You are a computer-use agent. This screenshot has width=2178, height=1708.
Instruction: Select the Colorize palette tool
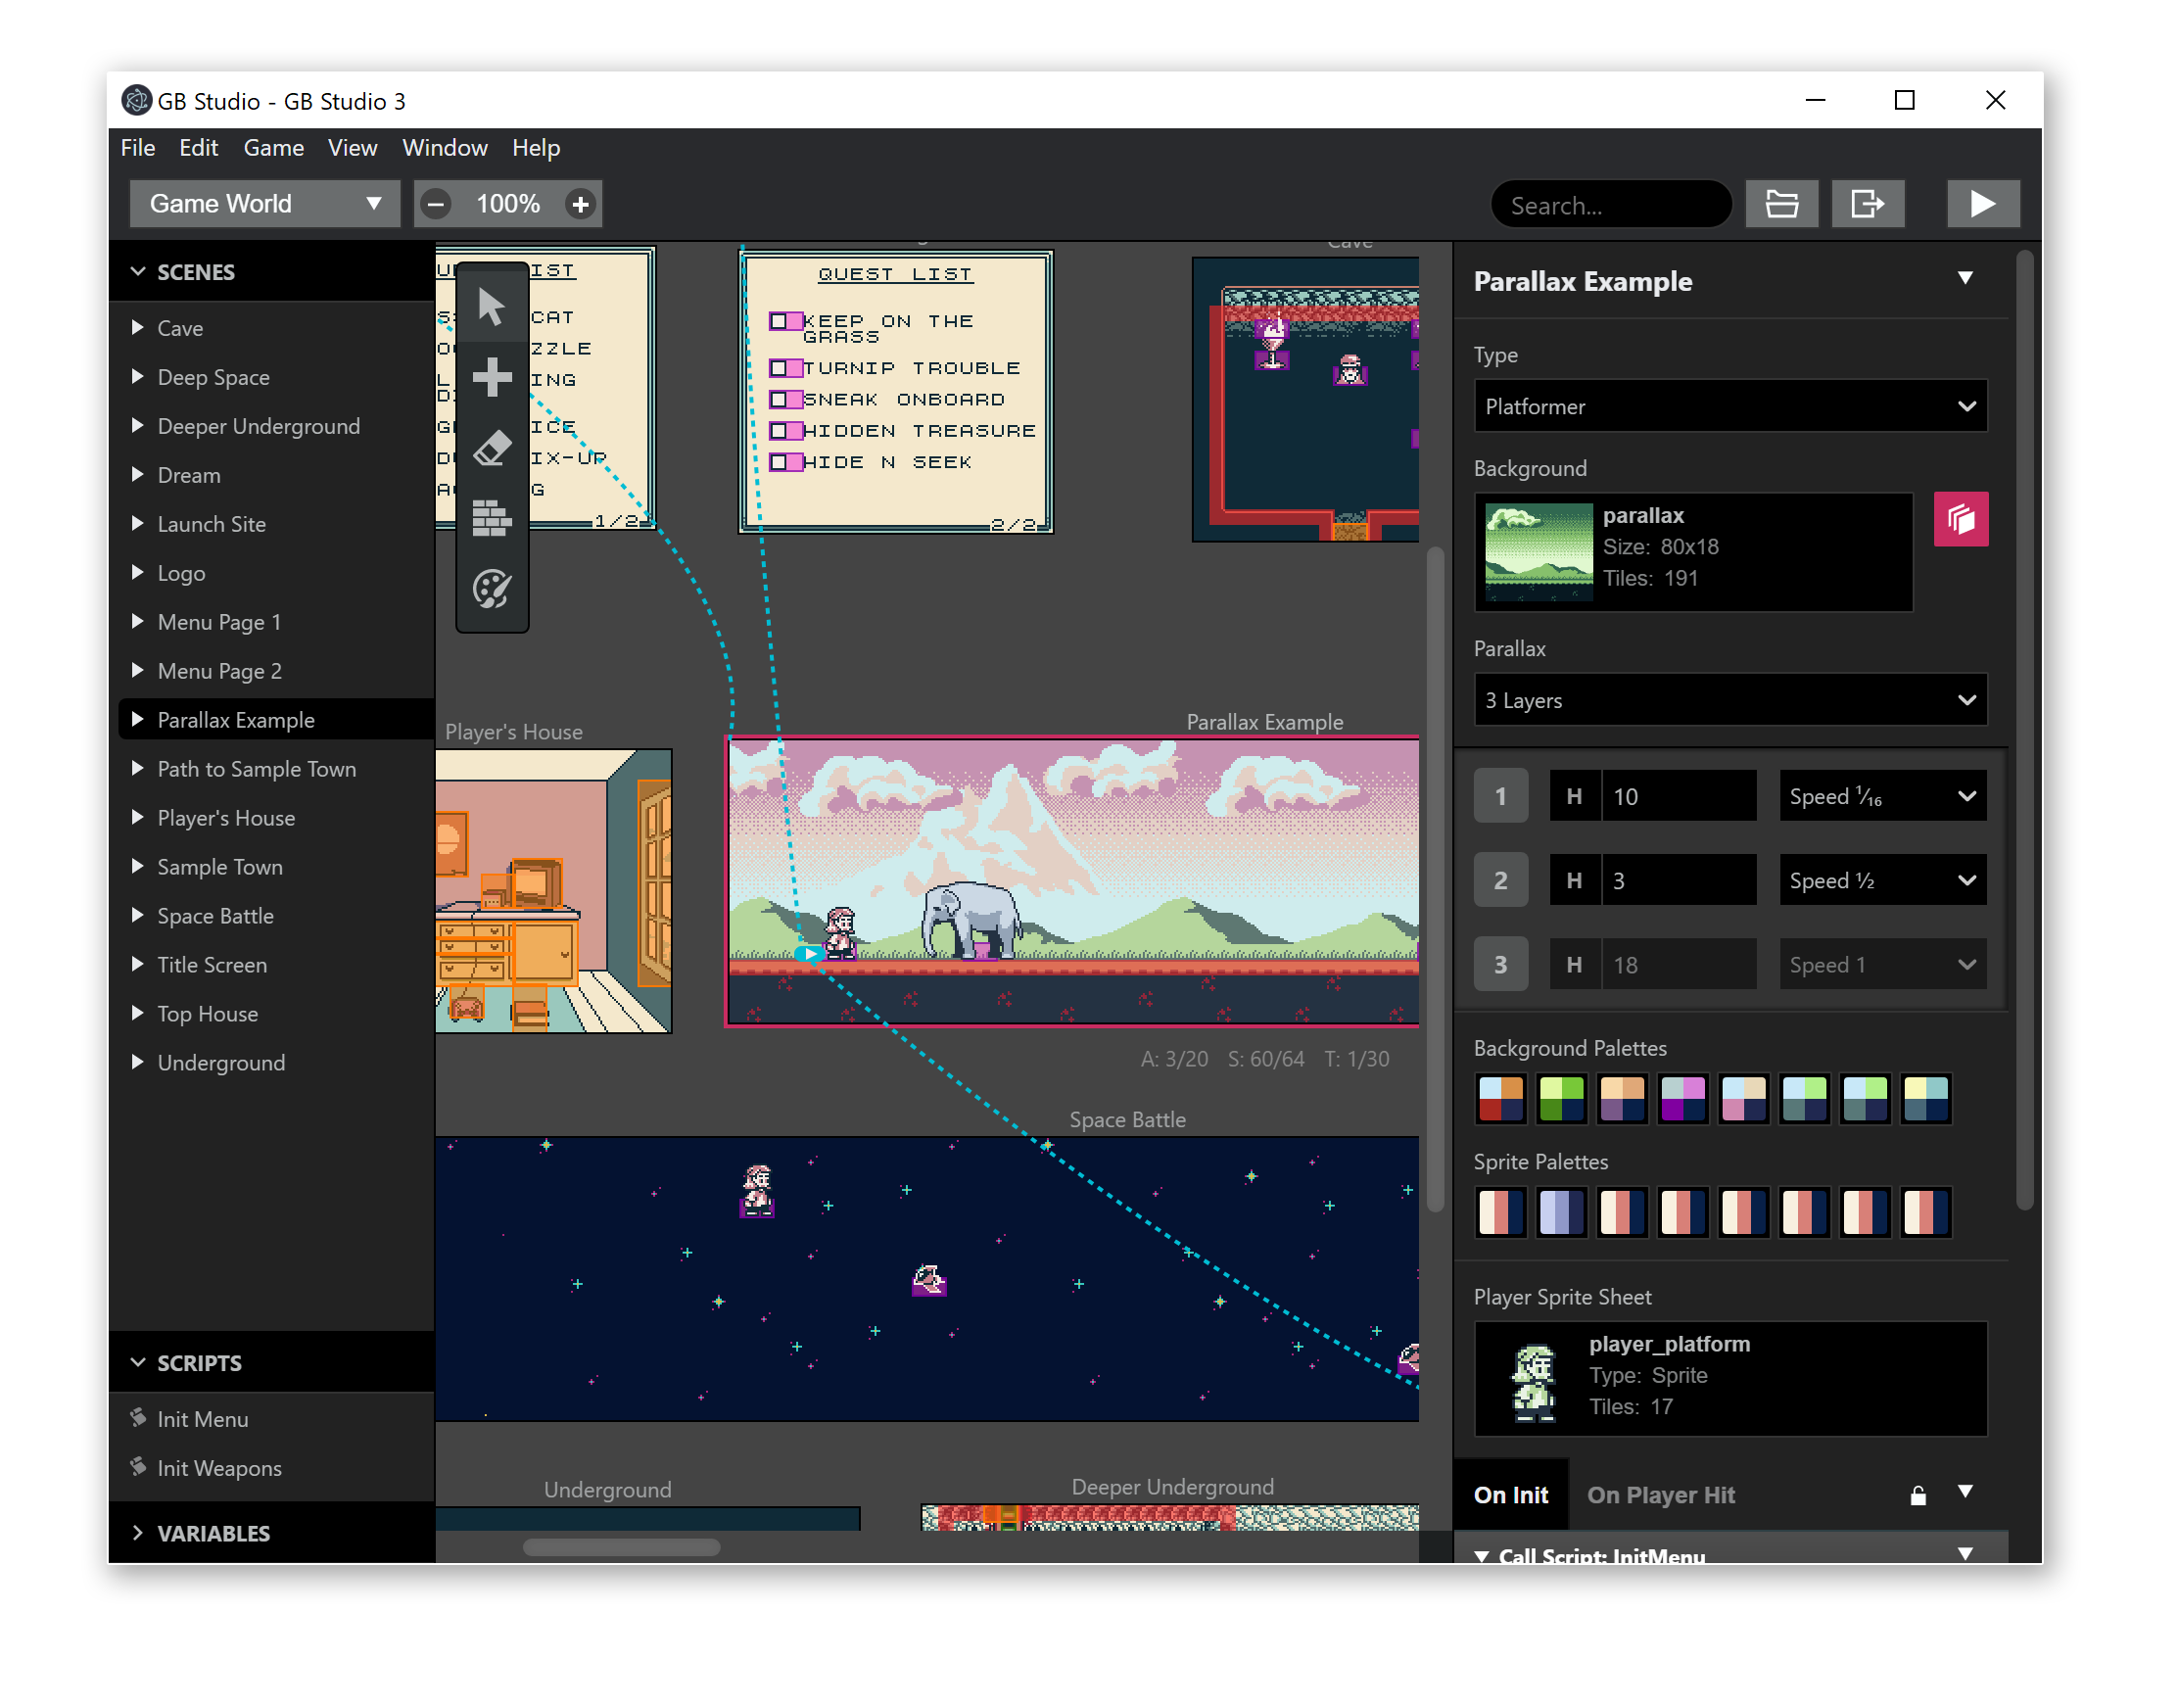[491, 589]
